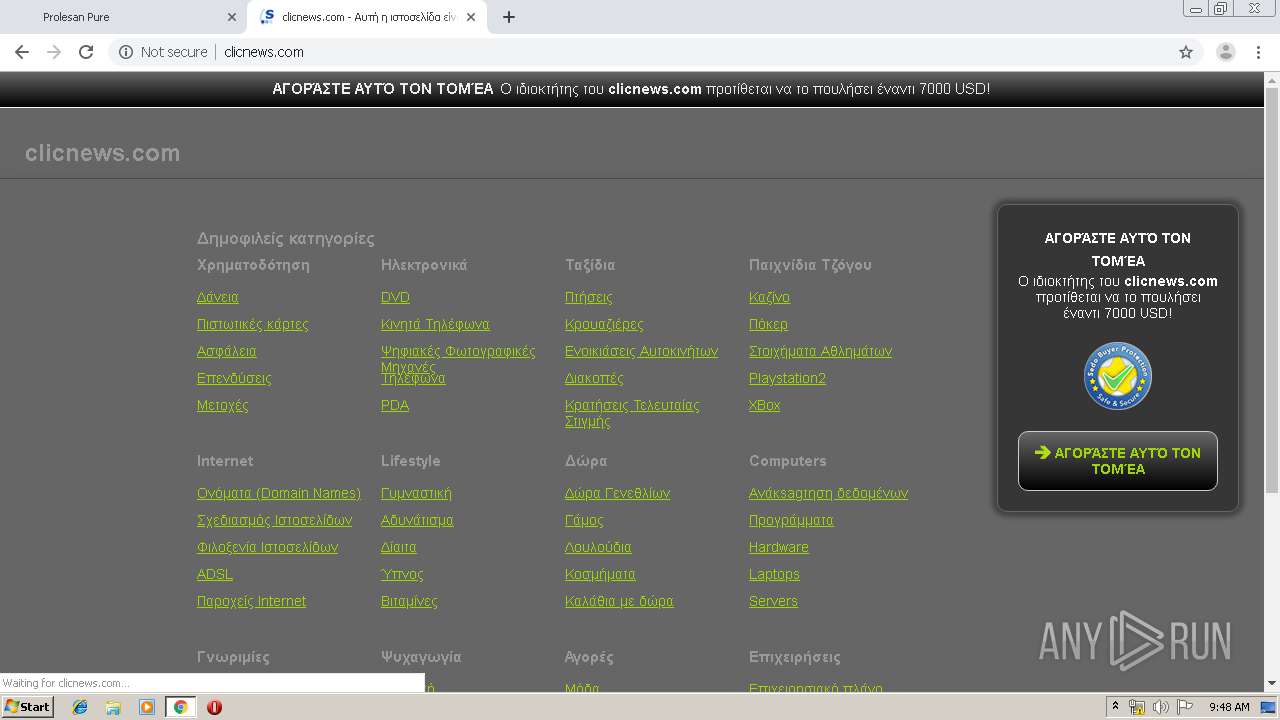Viewport: 1280px width, 720px height.
Task: Open the Φιλοξενία Ιστοσελίδων link
Action: click(x=267, y=547)
